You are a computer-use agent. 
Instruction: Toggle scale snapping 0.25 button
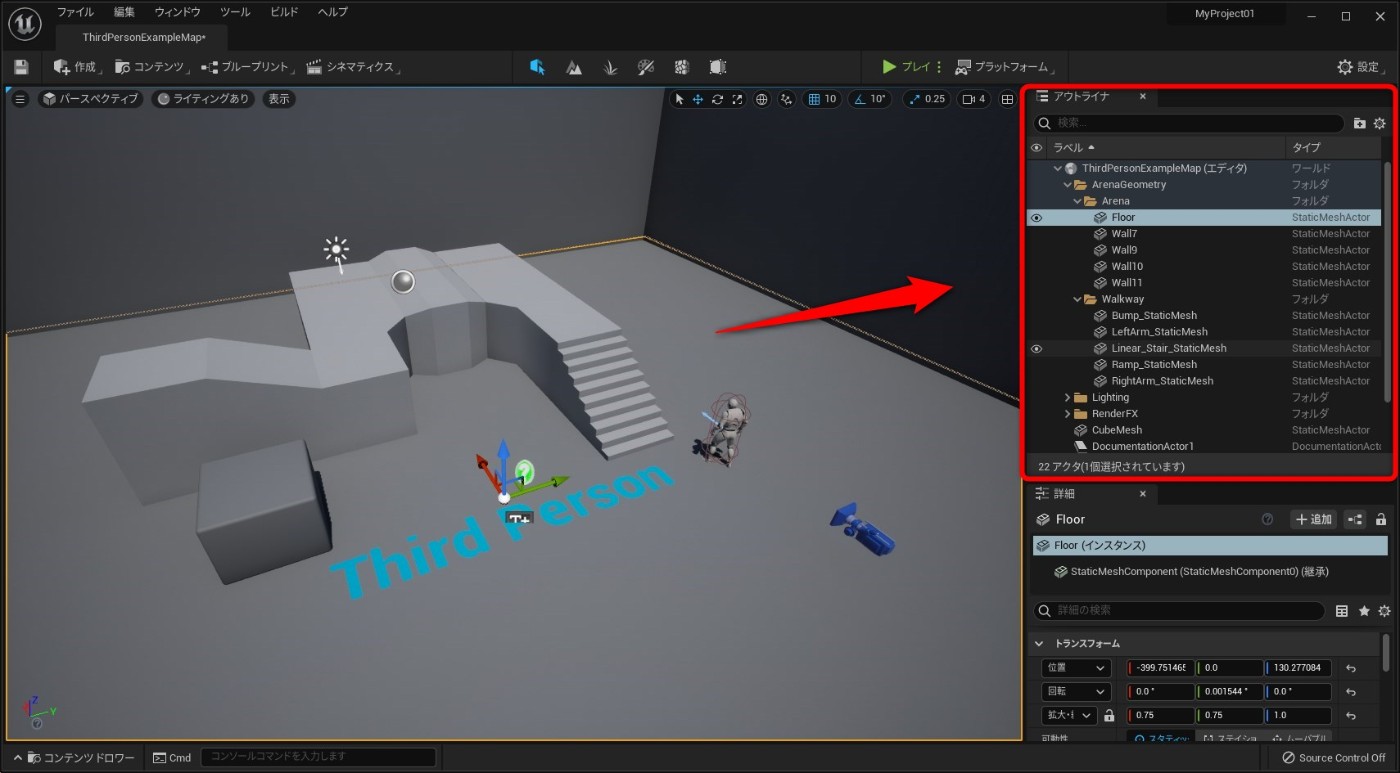(926, 99)
